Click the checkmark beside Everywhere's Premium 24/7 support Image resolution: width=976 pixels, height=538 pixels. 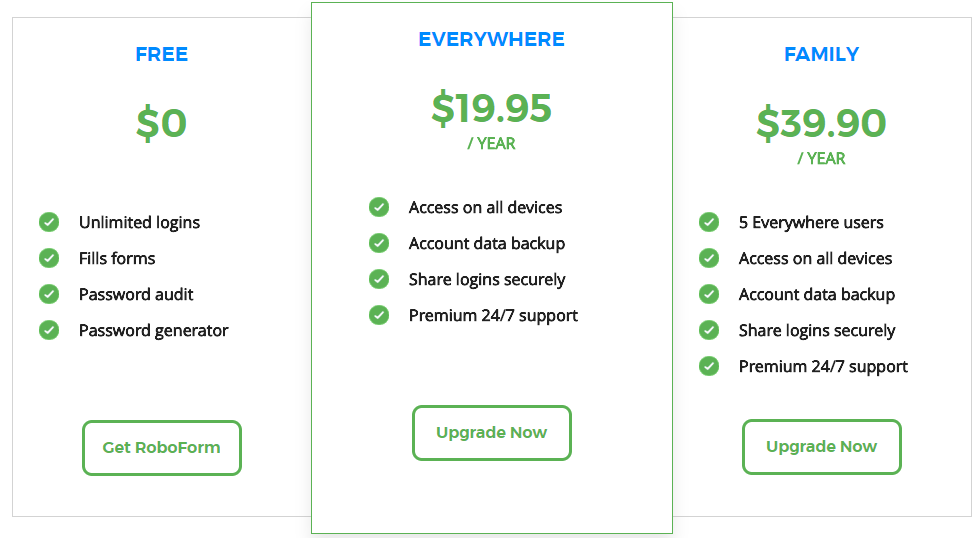click(x=379, y=315)
